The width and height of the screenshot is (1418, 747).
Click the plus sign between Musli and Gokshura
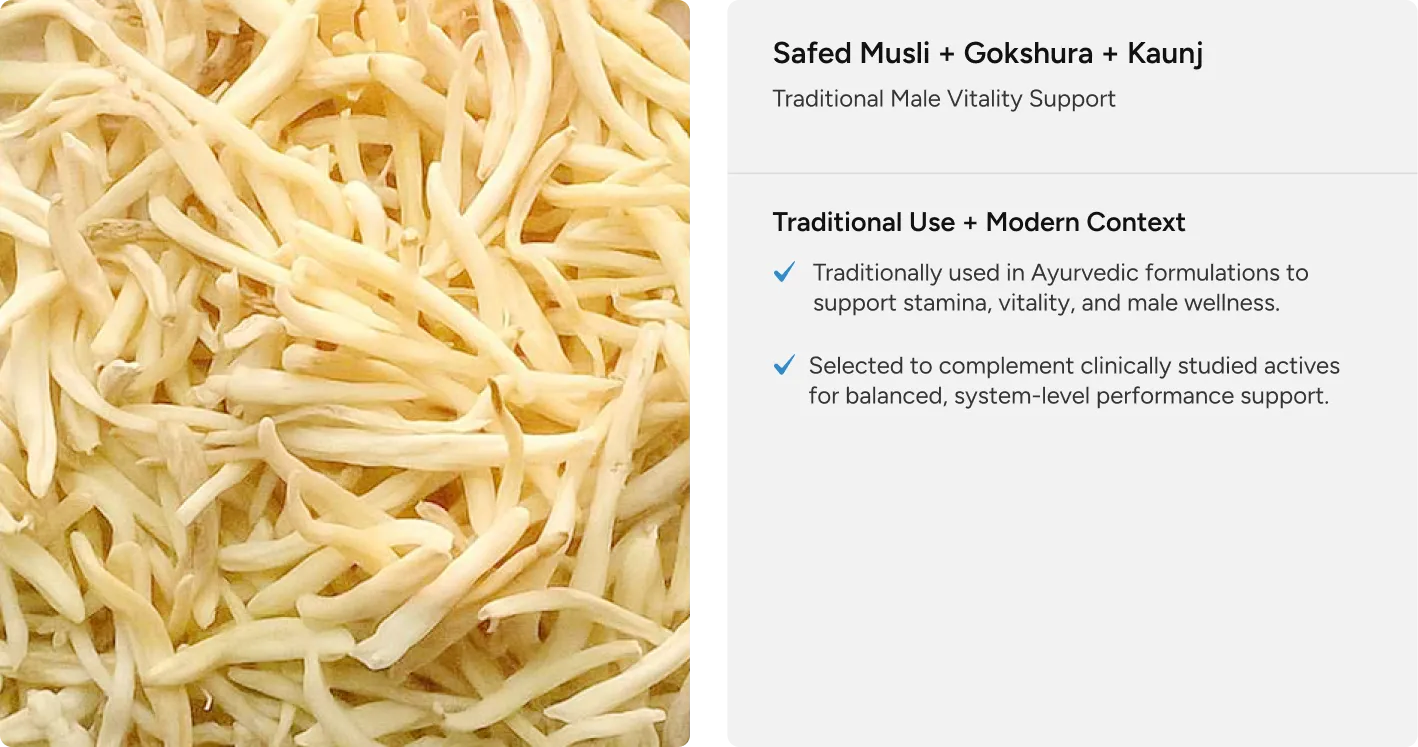coord(947,55)
